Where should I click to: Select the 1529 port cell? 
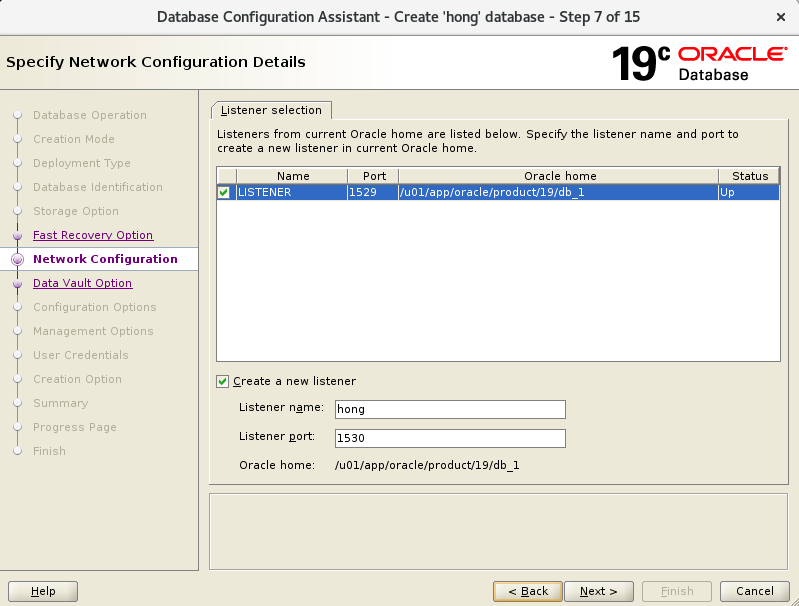click(x=373, y=192)
